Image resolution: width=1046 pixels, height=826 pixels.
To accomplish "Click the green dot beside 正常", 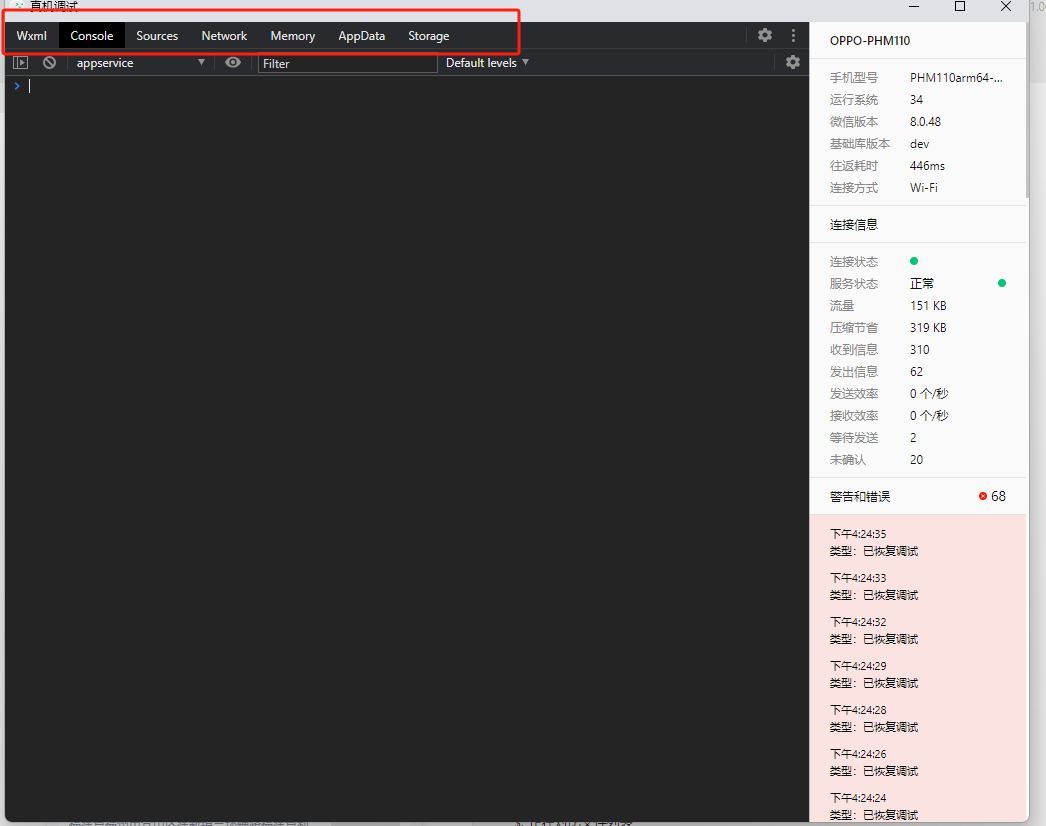I will (1001, 283).
